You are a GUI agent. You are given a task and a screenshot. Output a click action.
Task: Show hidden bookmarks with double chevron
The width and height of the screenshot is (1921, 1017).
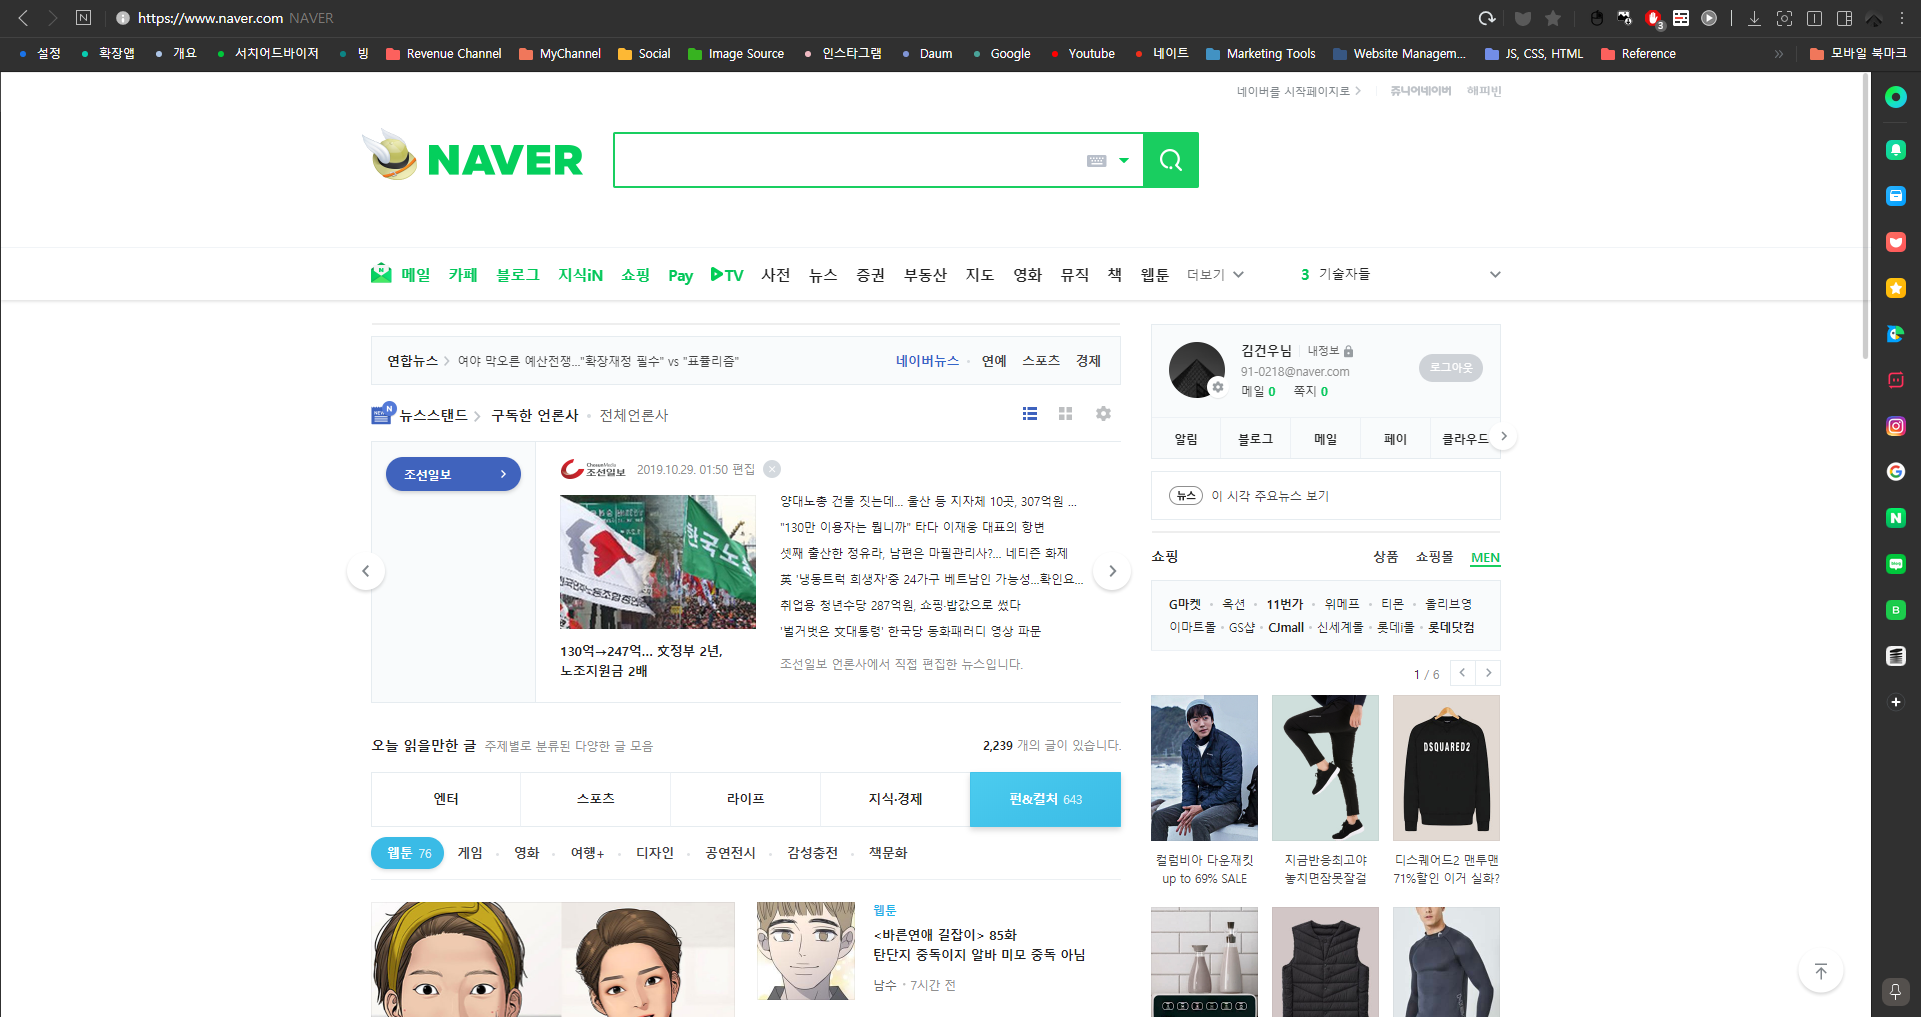pyautogui.click(x=1779, y=54)
